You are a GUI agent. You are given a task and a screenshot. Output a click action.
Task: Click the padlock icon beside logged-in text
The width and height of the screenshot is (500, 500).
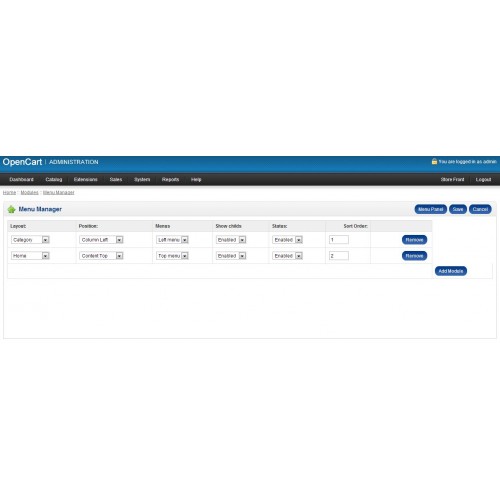[x=434, y=161]
